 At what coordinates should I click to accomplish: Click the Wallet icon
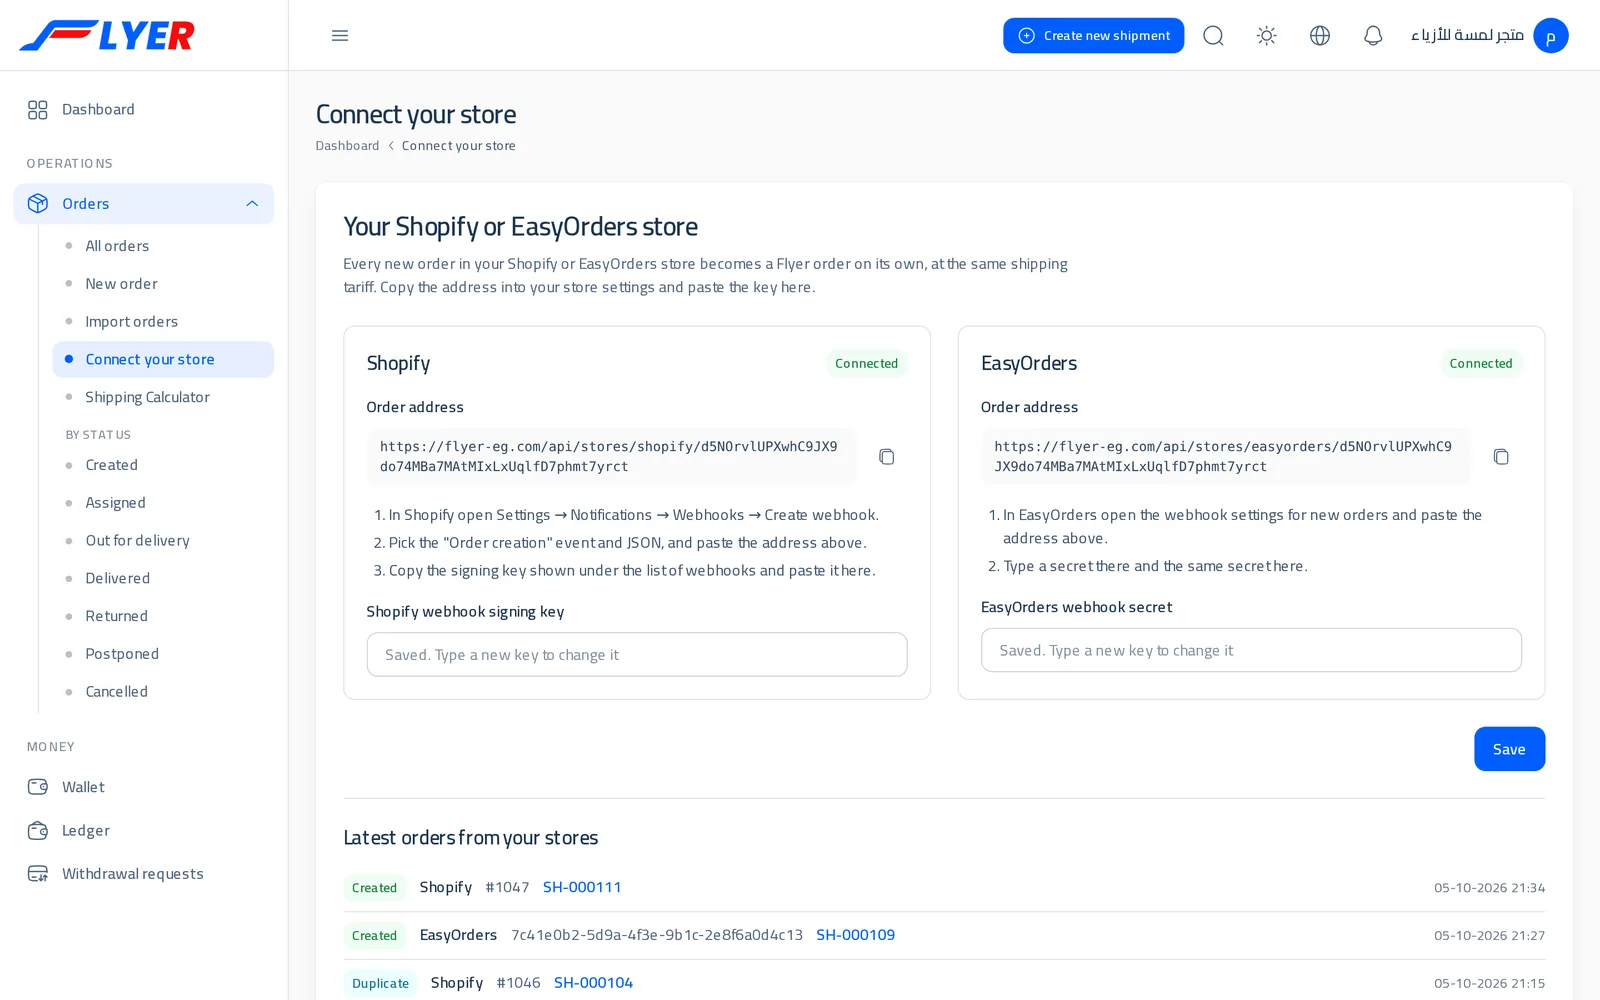pyautogui.click(x=38, y=787)
